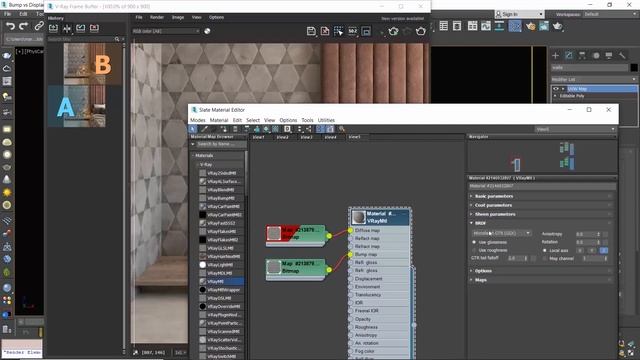Switch to the View2 tab in Slate

[282, 137]
